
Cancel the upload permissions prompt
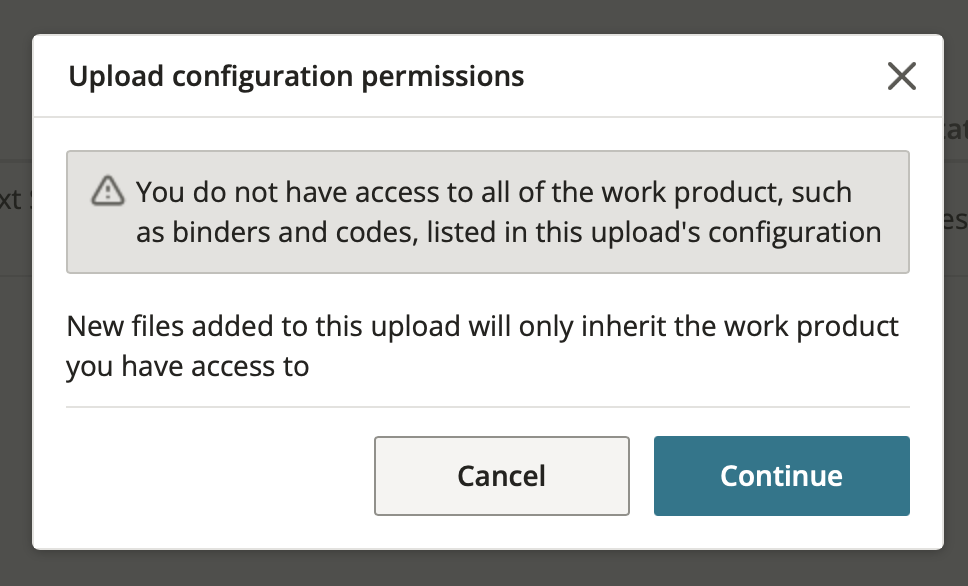point(501,475)
